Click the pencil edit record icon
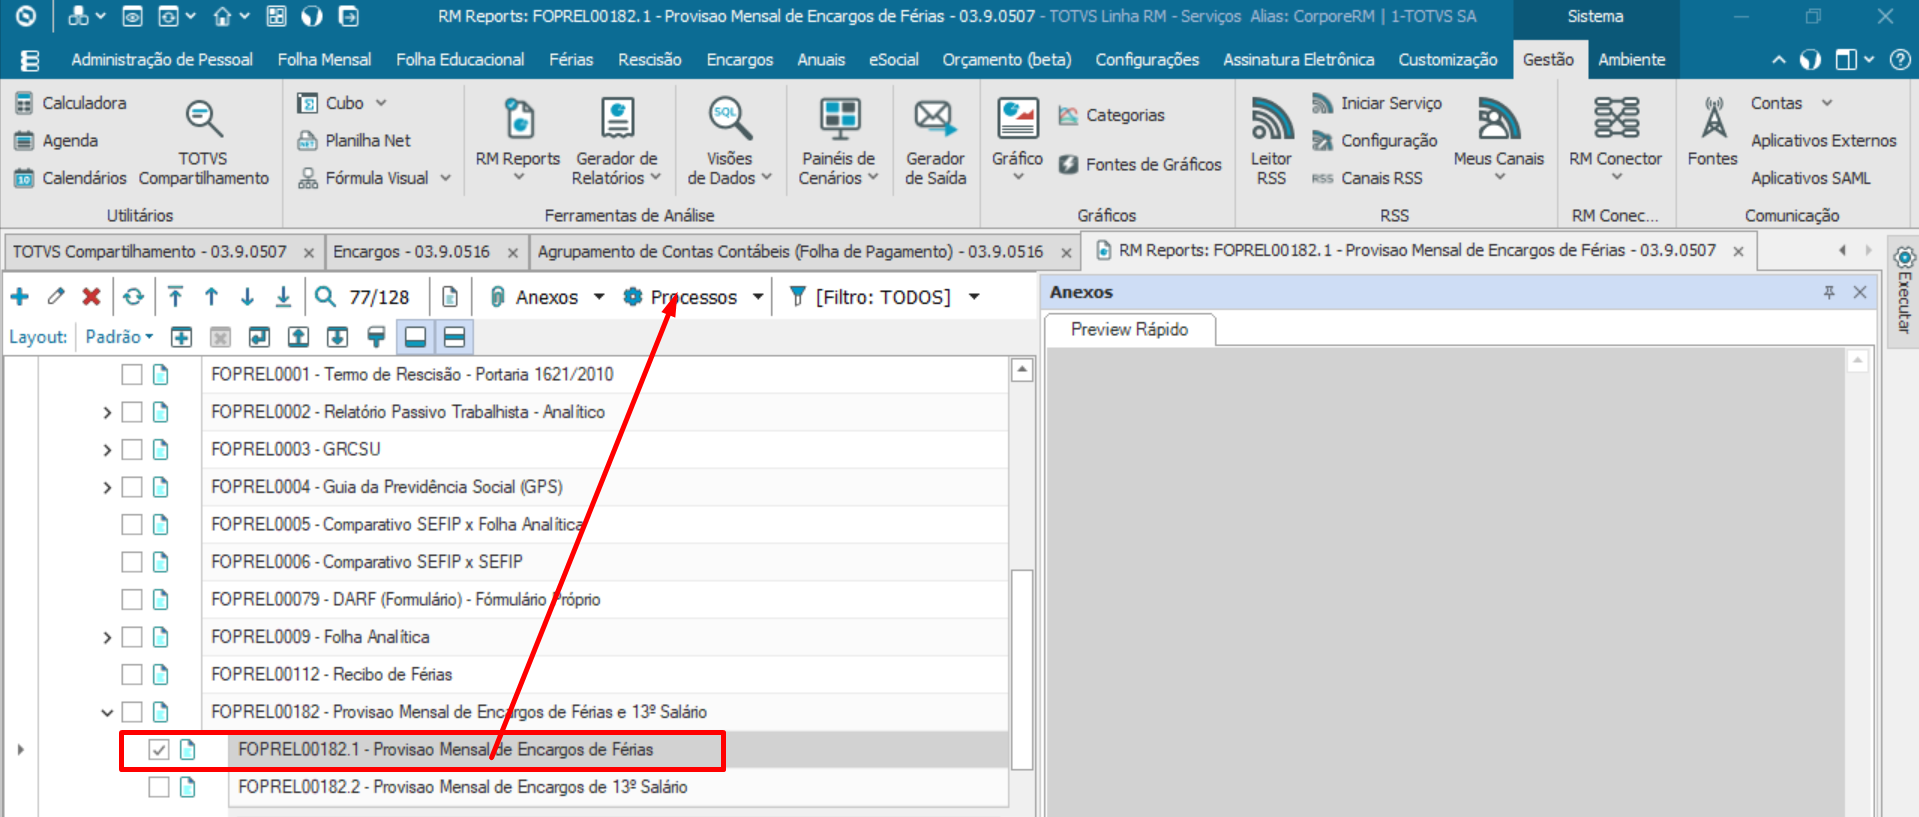Screen dimensions: 1919x817 [x=56, y=297]
